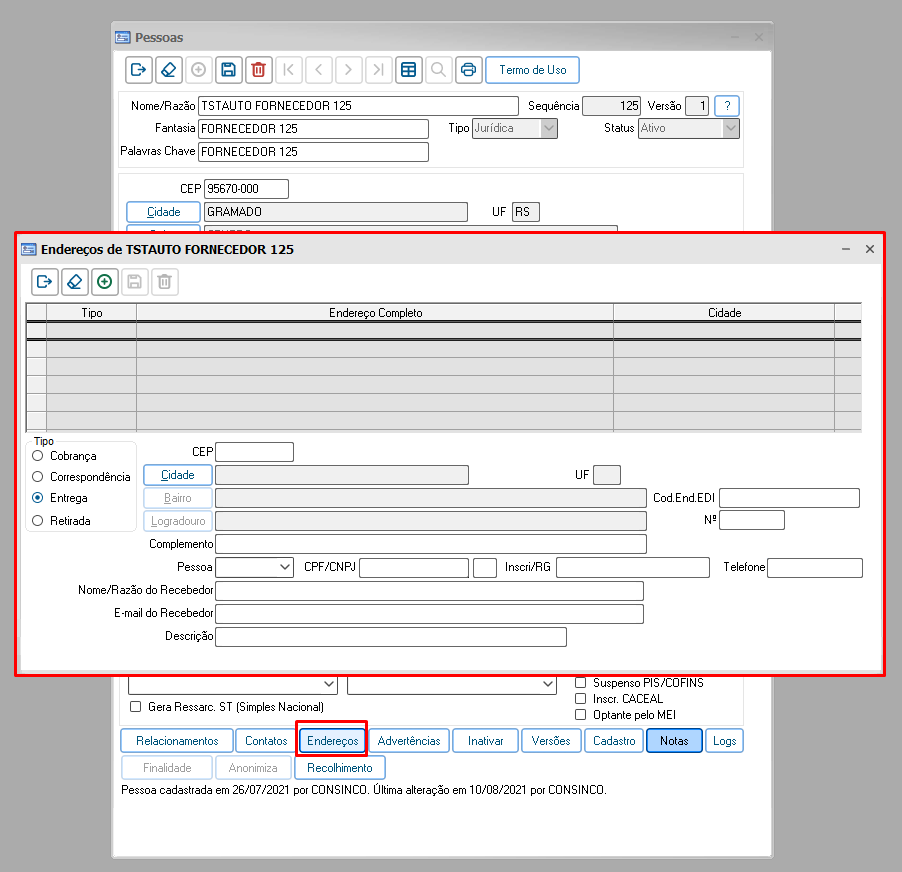The image size is (902, 872).
Task: Click the printer icon in Pessoas toolbar
Action: (469, 70)
